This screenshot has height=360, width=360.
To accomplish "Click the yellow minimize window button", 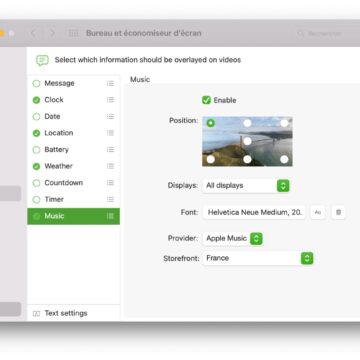I will click(x=1, y=33).
